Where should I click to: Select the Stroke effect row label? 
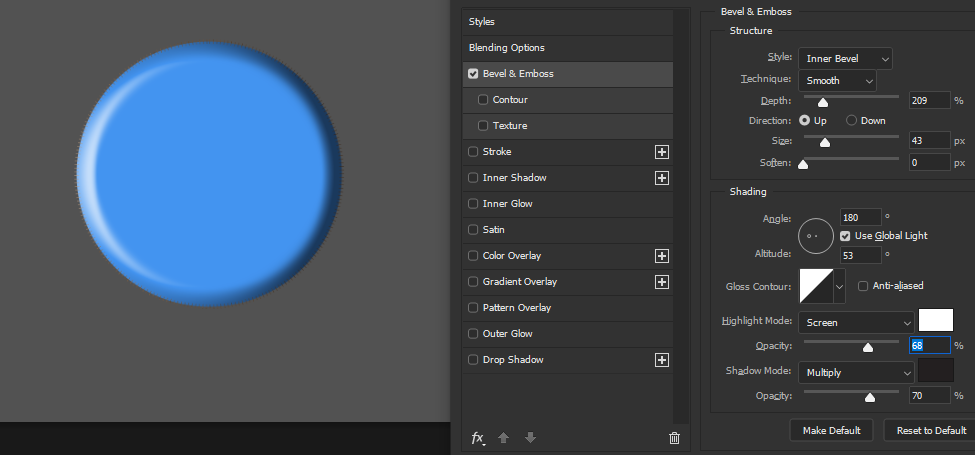pyautogui.click(x=497, y=152)
